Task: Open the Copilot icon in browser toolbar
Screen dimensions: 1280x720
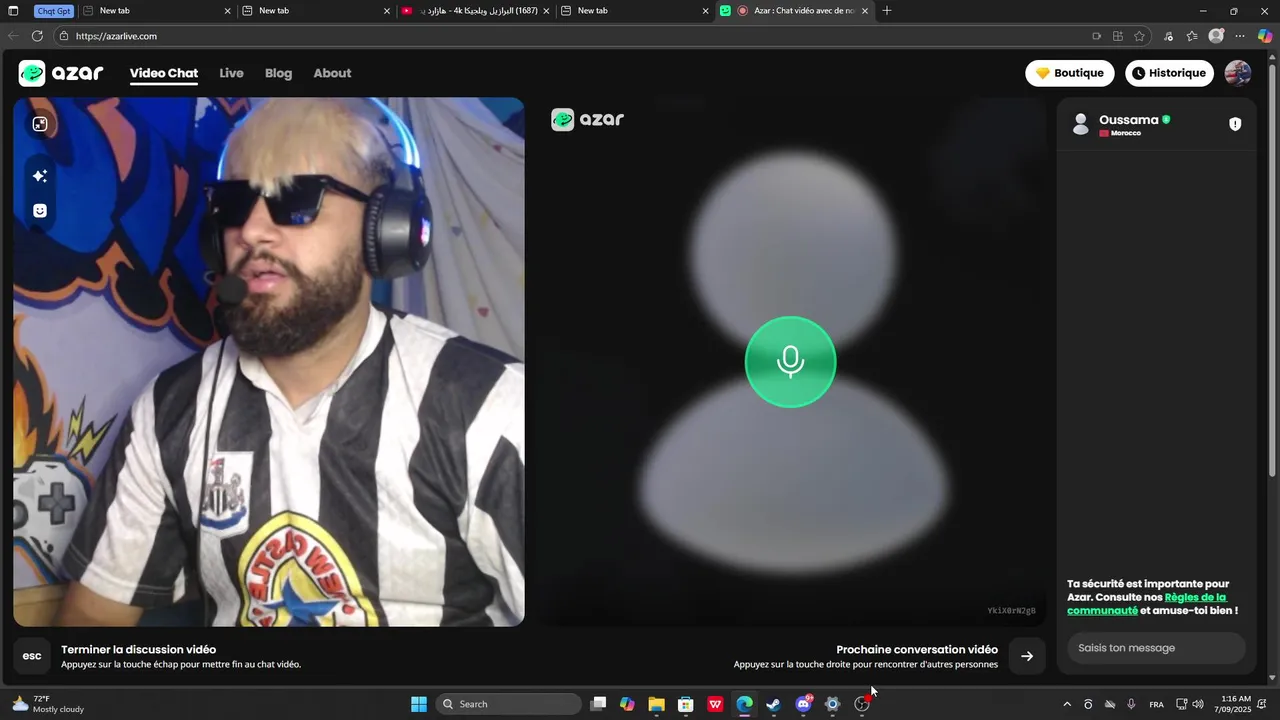Action: (x=1265, y=36)
